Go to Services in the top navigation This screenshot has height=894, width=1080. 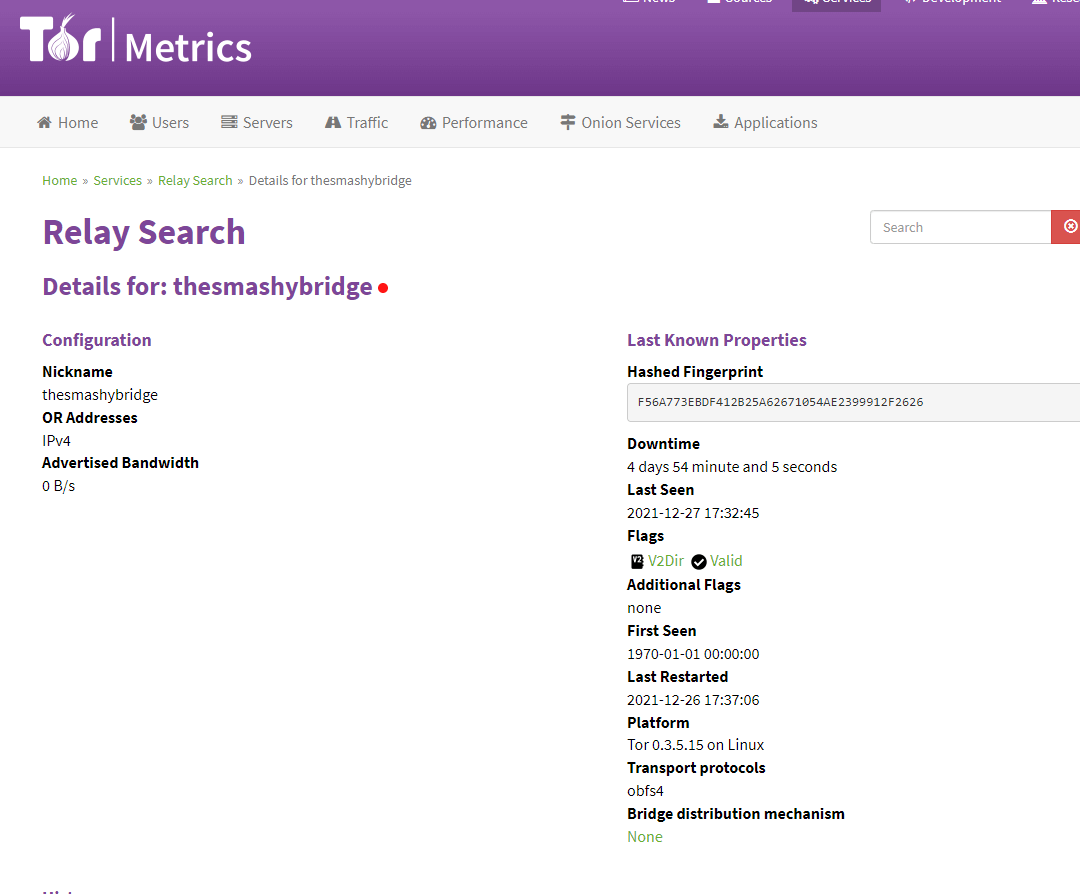click(836, 3)
